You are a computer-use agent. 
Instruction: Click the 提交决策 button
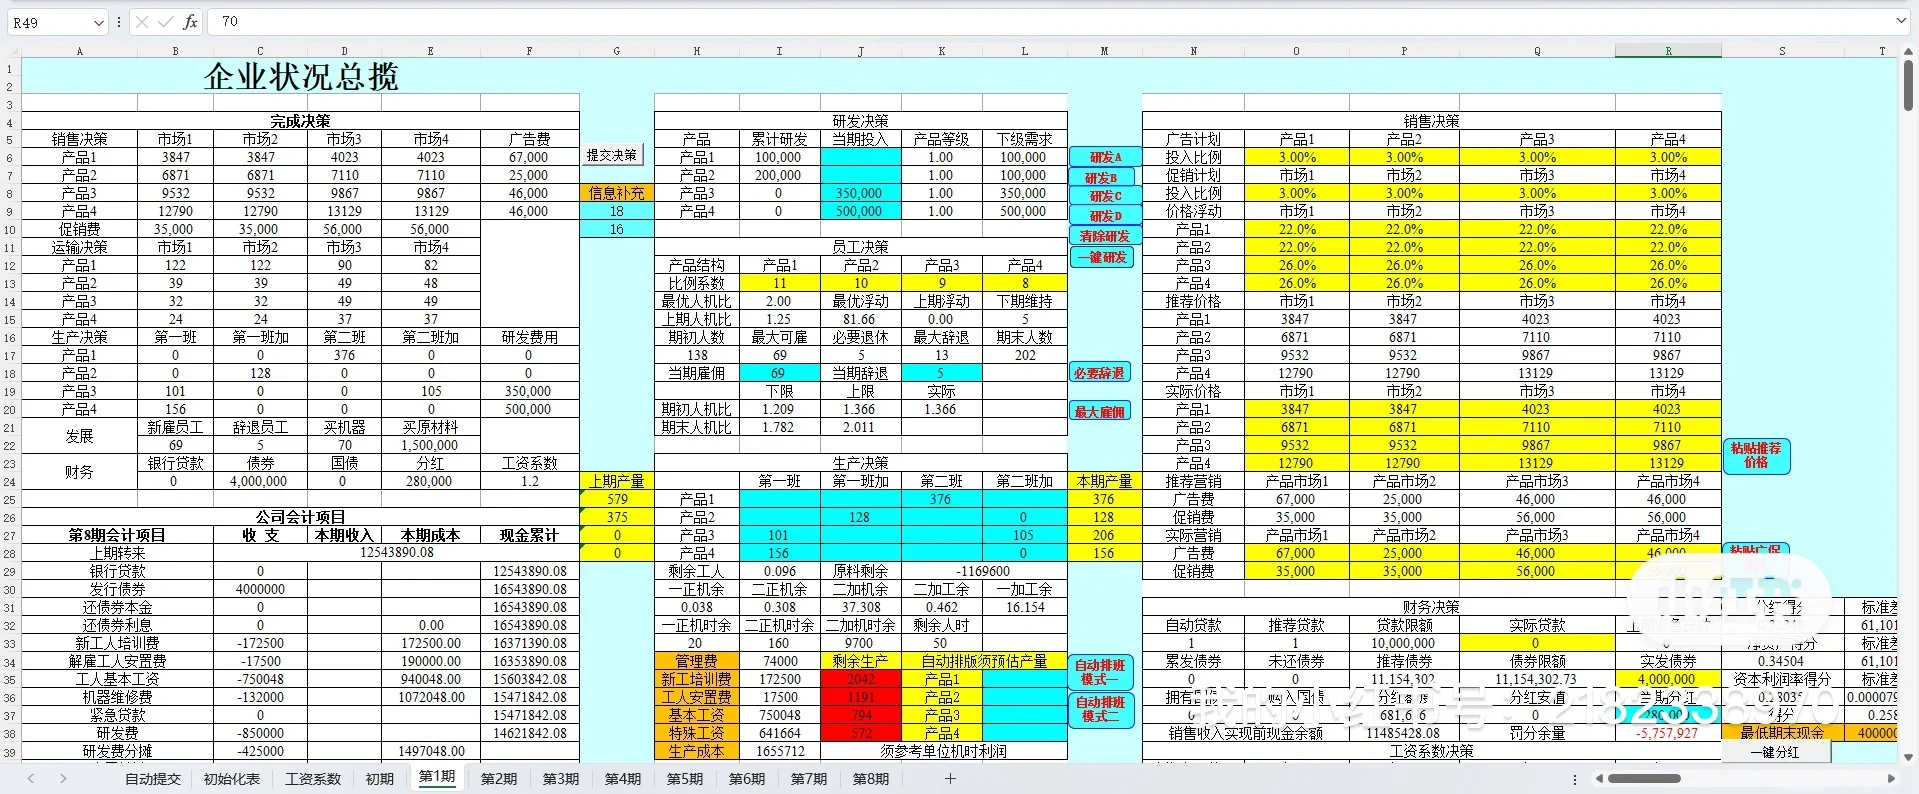(x=612, y=155)
